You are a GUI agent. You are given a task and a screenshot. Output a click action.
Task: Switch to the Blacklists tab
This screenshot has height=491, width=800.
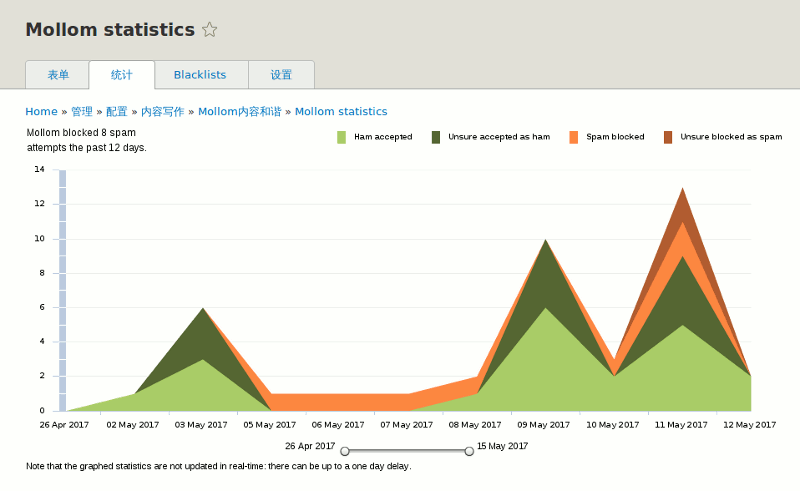point(201,75)
